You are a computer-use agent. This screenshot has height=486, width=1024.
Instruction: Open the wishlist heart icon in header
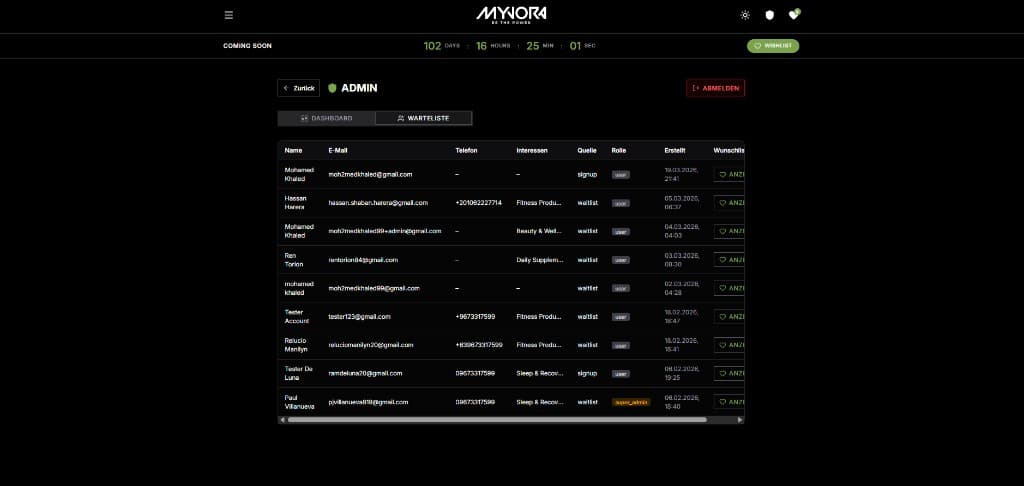793,14
